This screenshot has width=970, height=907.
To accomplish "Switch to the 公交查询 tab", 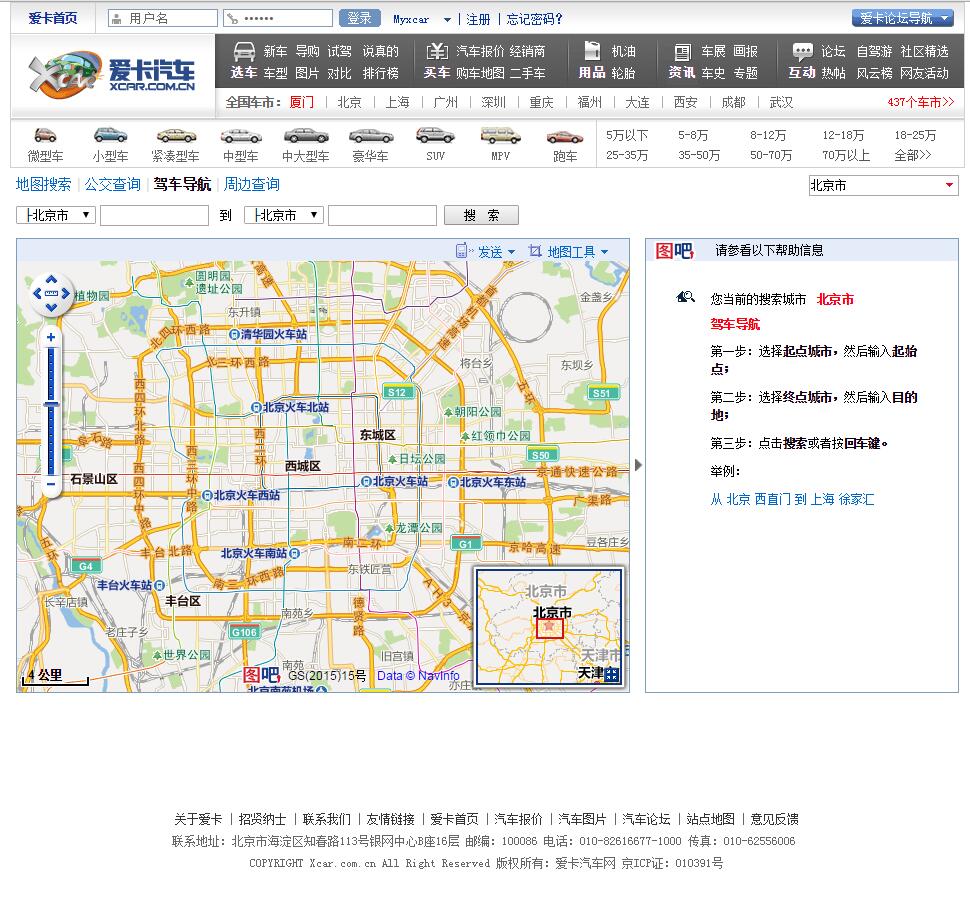I will click(x=112, y=184).
